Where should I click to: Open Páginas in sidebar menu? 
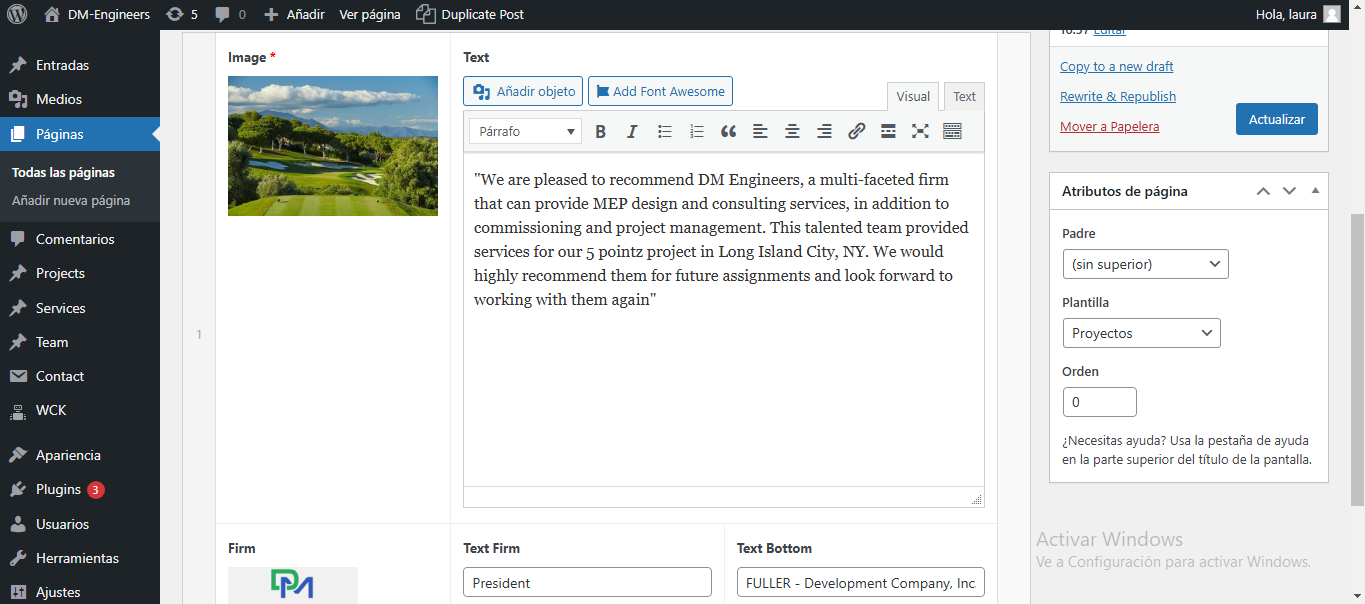point(80,134)
